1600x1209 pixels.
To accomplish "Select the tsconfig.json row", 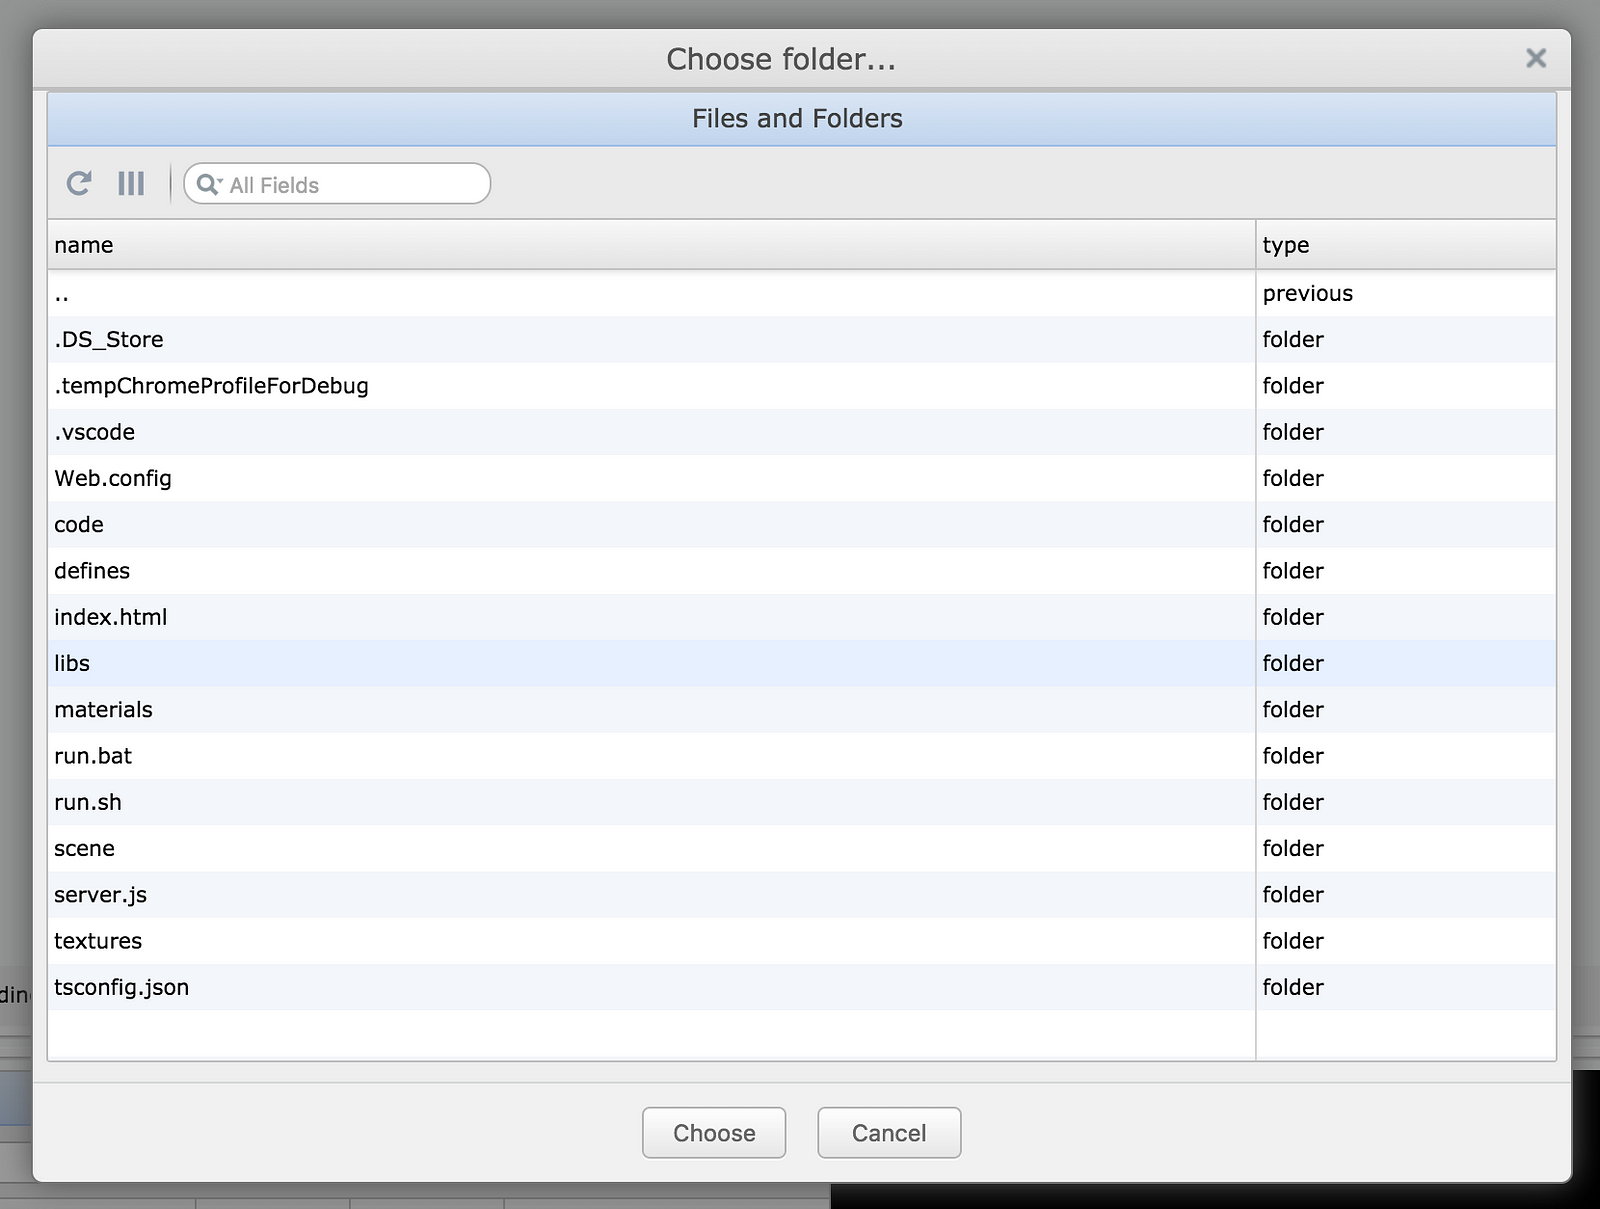I will pyautogui.click(x=802, y=987).
